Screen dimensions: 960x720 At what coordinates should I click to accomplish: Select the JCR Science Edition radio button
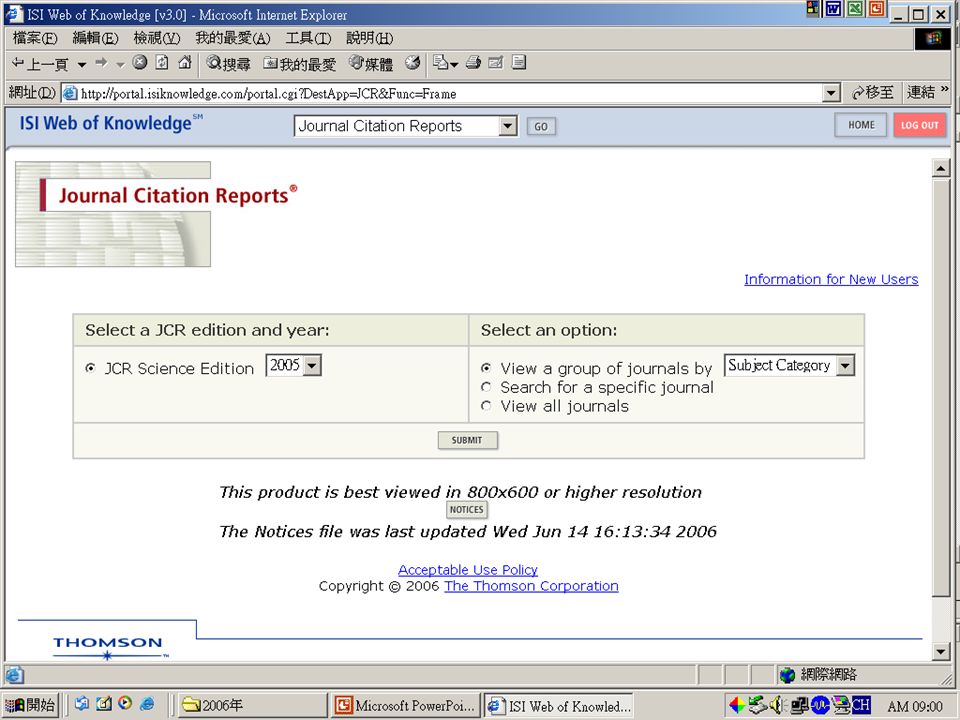tap(91, 369)
